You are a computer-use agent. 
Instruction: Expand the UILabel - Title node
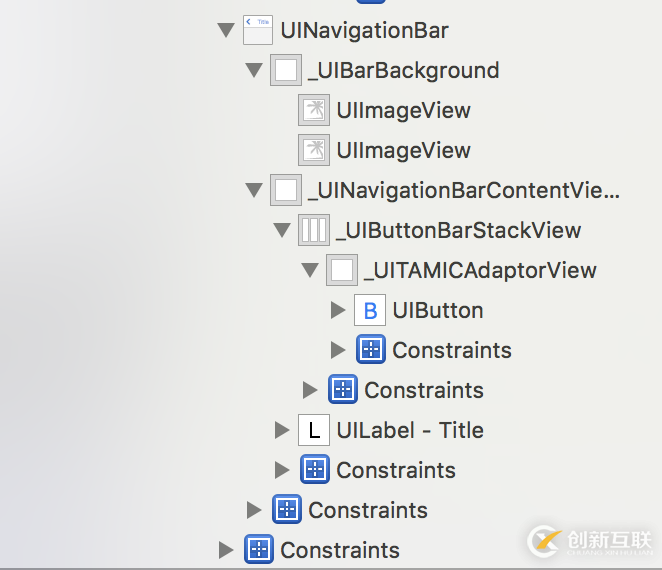click(x=282, y=430)
